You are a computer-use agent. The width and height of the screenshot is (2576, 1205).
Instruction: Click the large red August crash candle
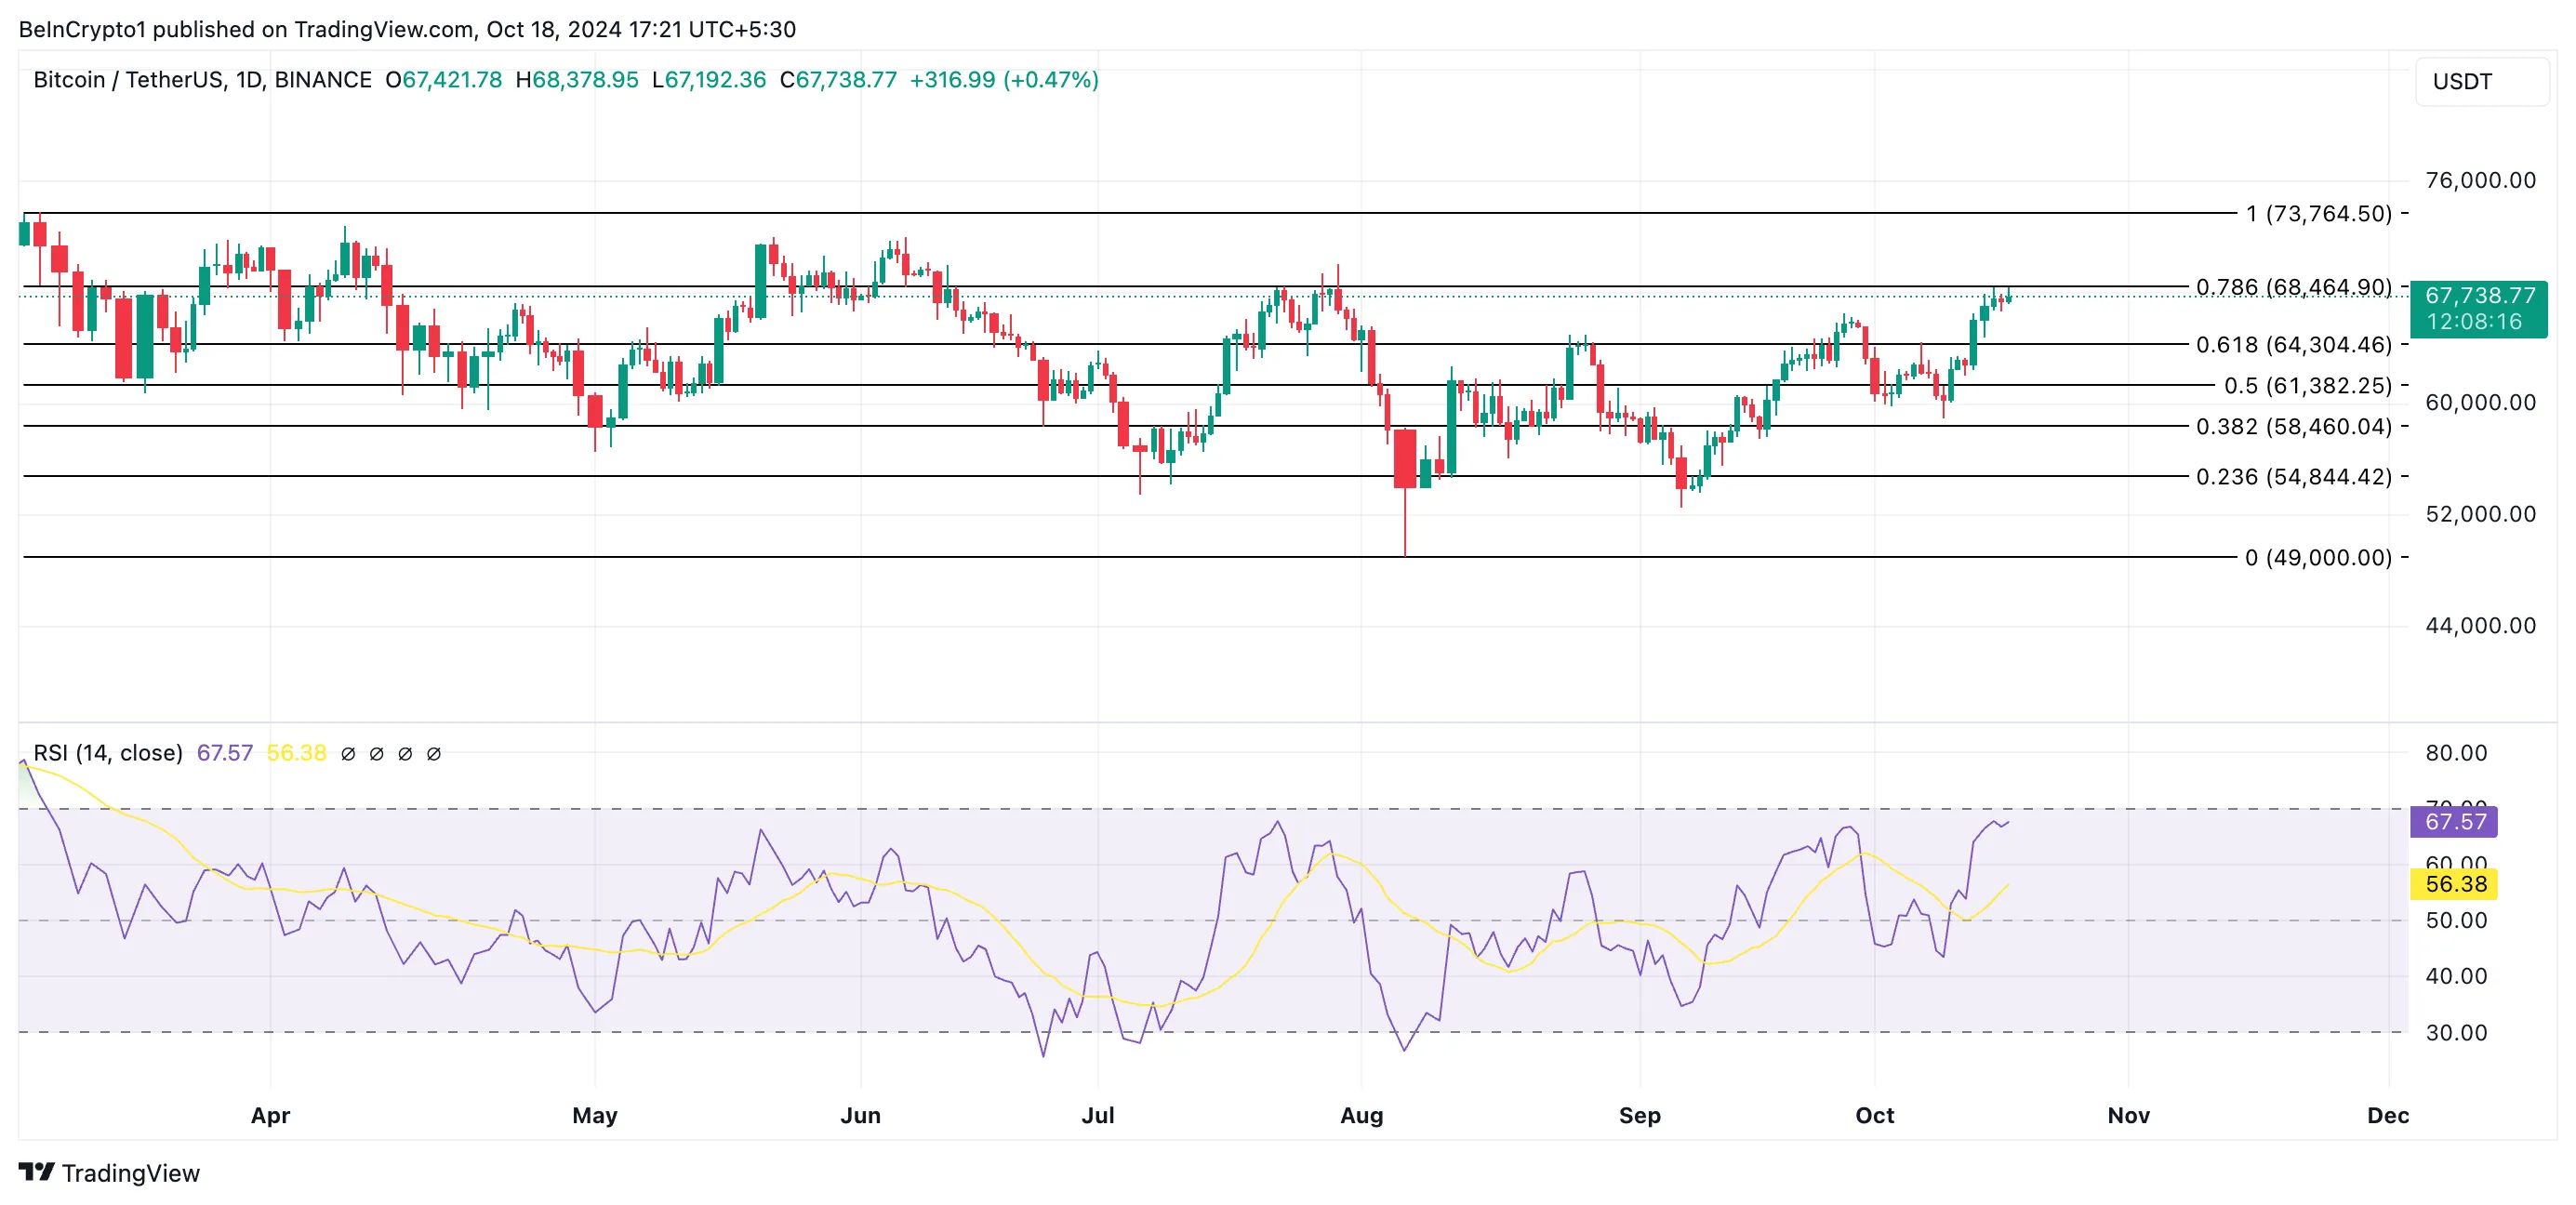(1405, 458)
